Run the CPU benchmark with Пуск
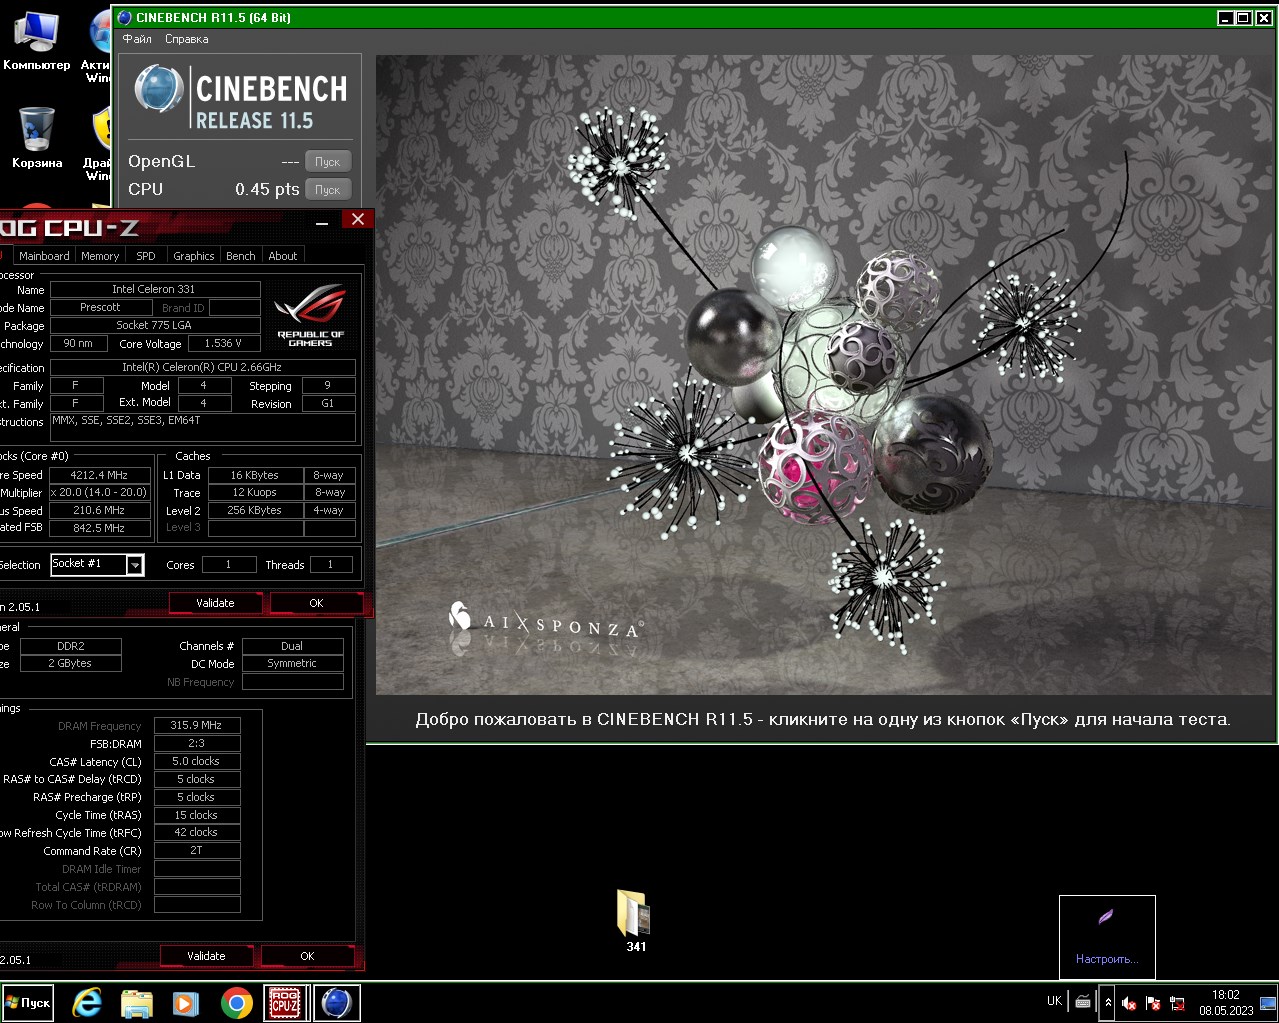This screenshot has width=1279, height=1023. coord(328,189)
